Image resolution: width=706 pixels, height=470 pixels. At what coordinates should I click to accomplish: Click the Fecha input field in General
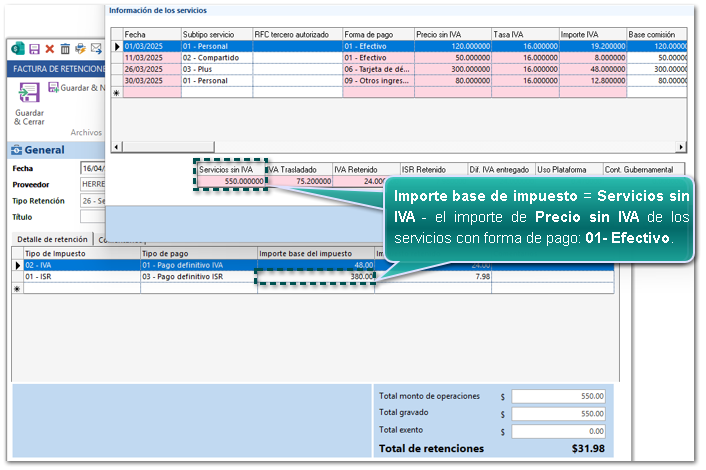coord(93,168)
